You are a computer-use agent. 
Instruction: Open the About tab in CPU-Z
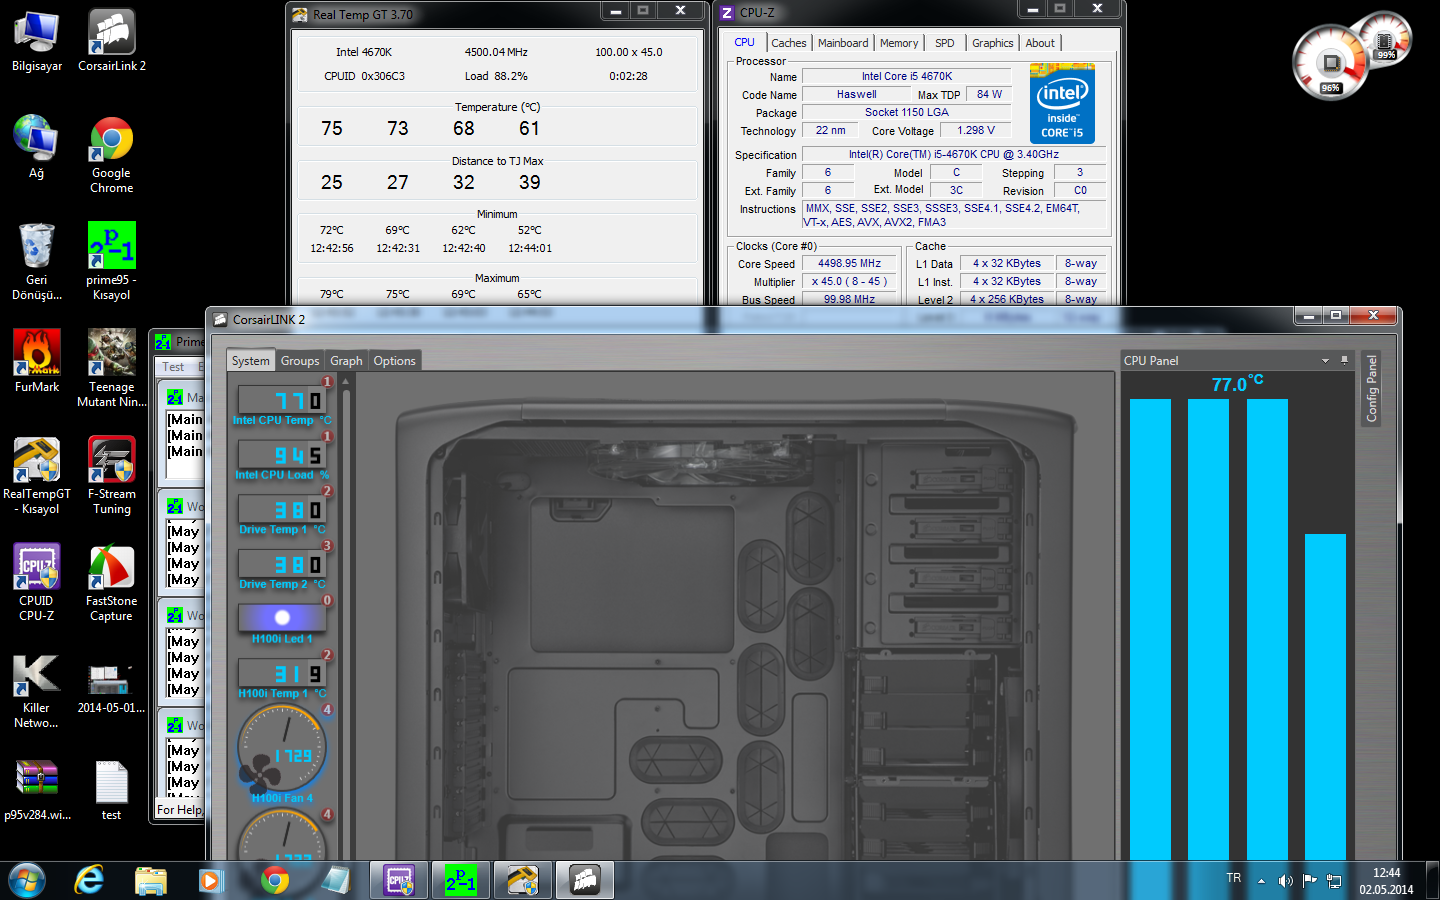[x=1040, y=43]
